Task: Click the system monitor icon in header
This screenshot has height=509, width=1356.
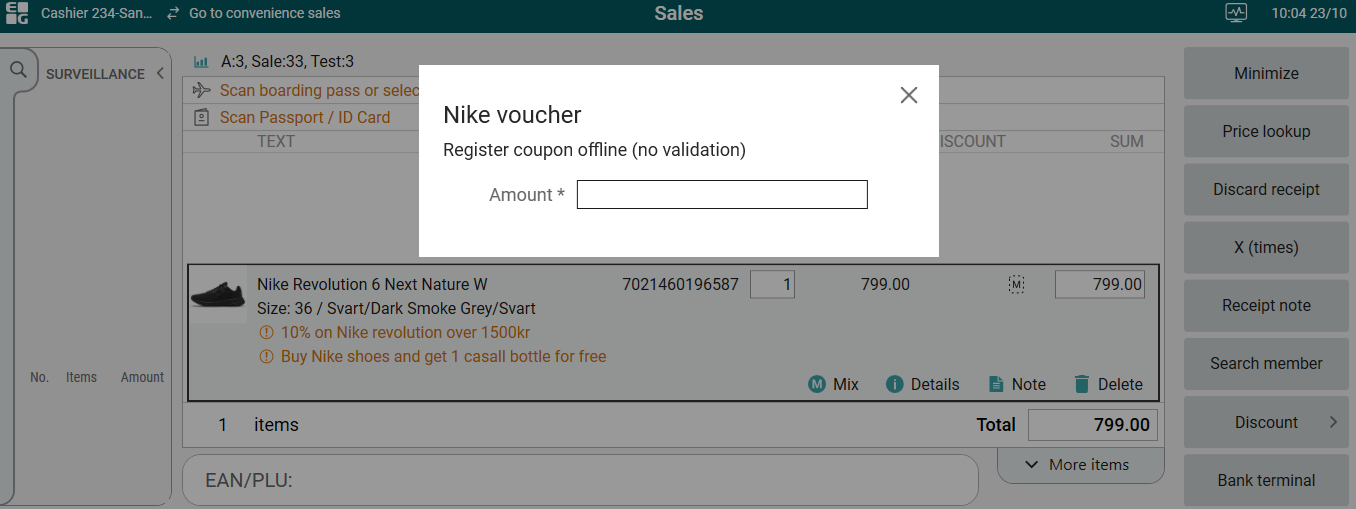Action: tap(1236, 13)
